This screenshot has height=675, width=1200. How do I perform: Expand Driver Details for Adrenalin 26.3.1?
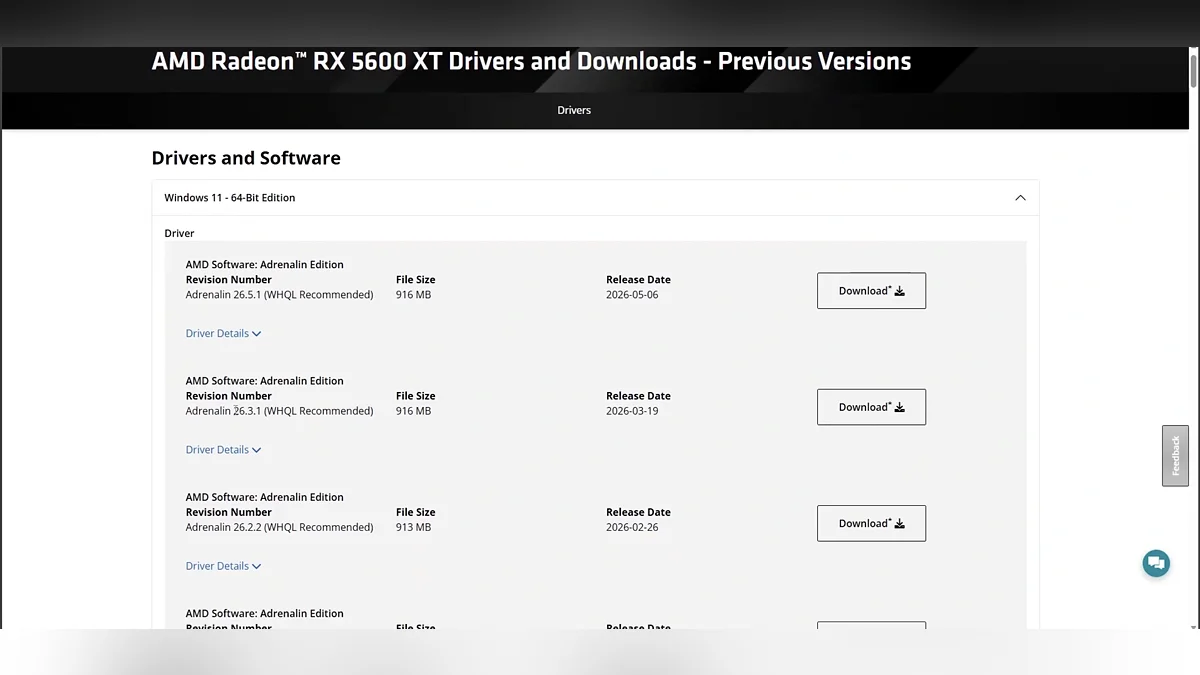coord(223,450)
